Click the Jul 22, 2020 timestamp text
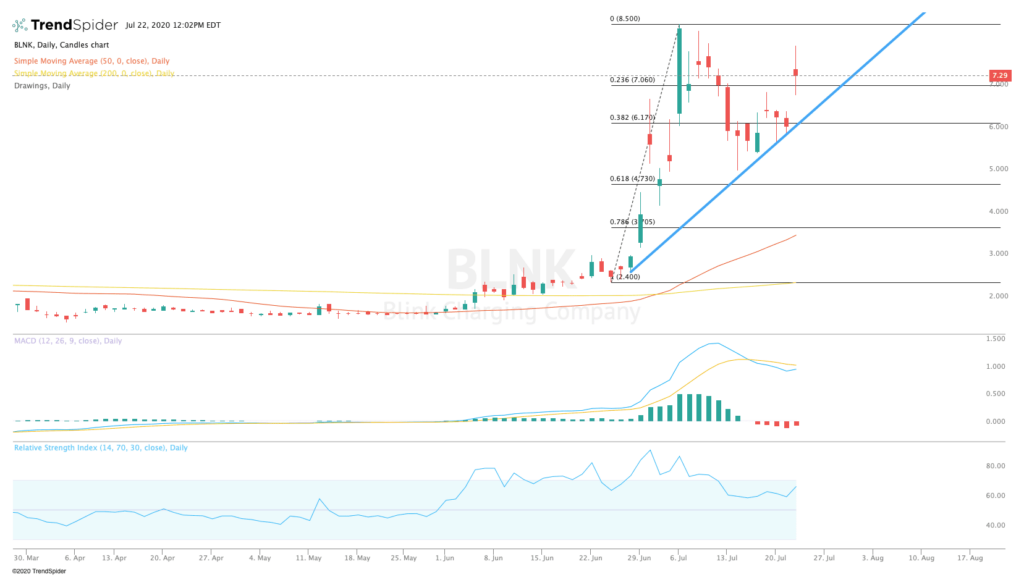The image size is (1024, 577). click(173, 25)
